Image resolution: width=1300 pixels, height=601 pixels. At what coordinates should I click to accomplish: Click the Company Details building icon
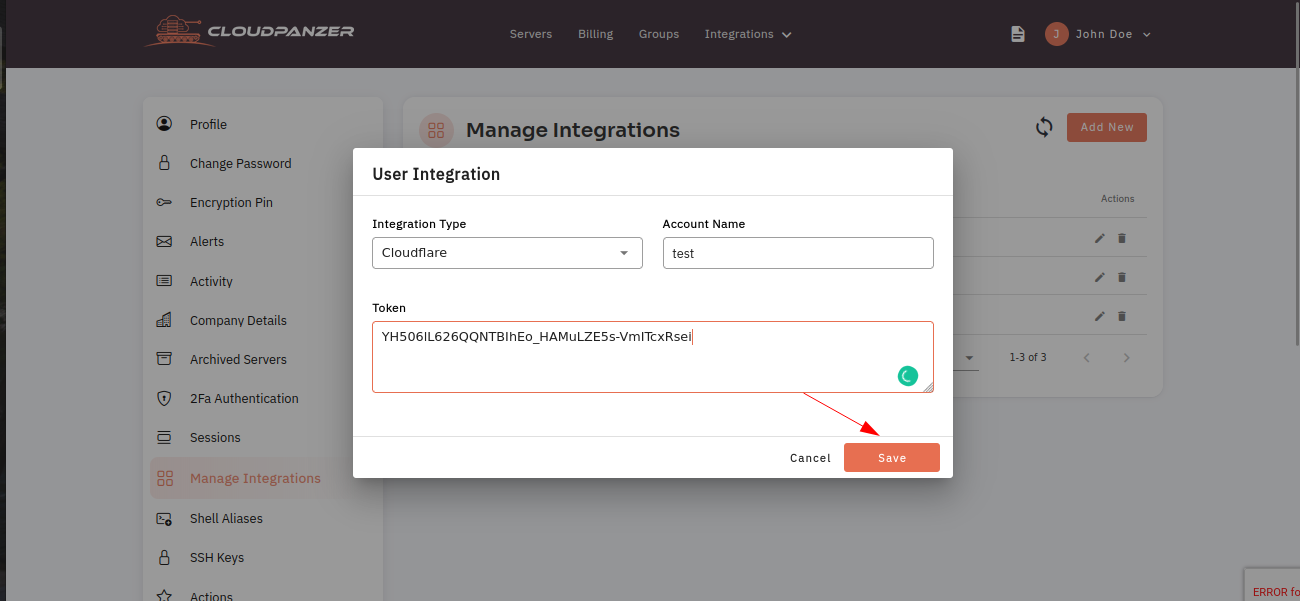tap(164, 320)
